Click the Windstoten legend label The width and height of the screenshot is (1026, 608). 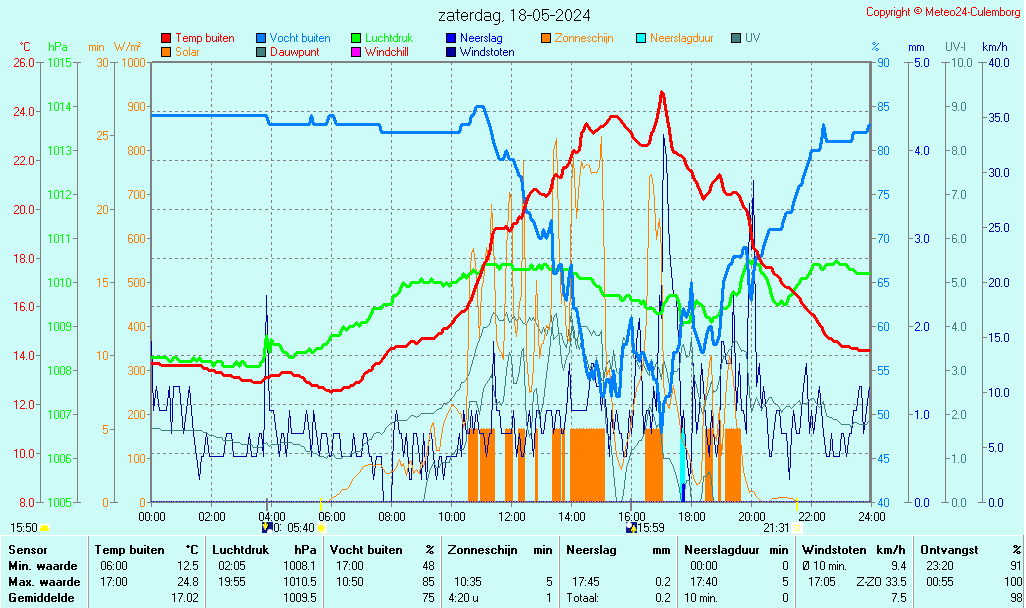coord(487,52)
